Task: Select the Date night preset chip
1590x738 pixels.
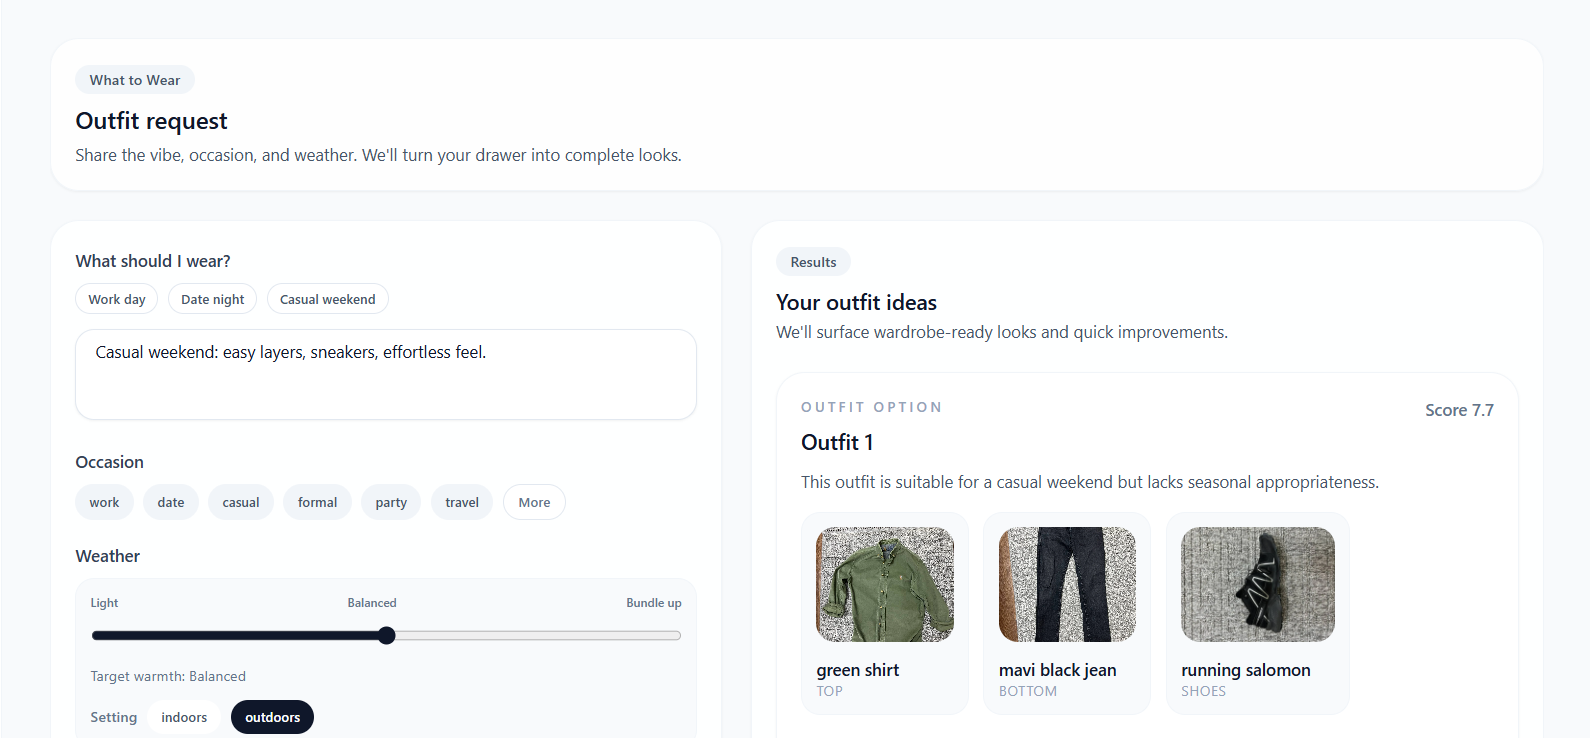Action: pyautogui.click(x=212, y=298)
